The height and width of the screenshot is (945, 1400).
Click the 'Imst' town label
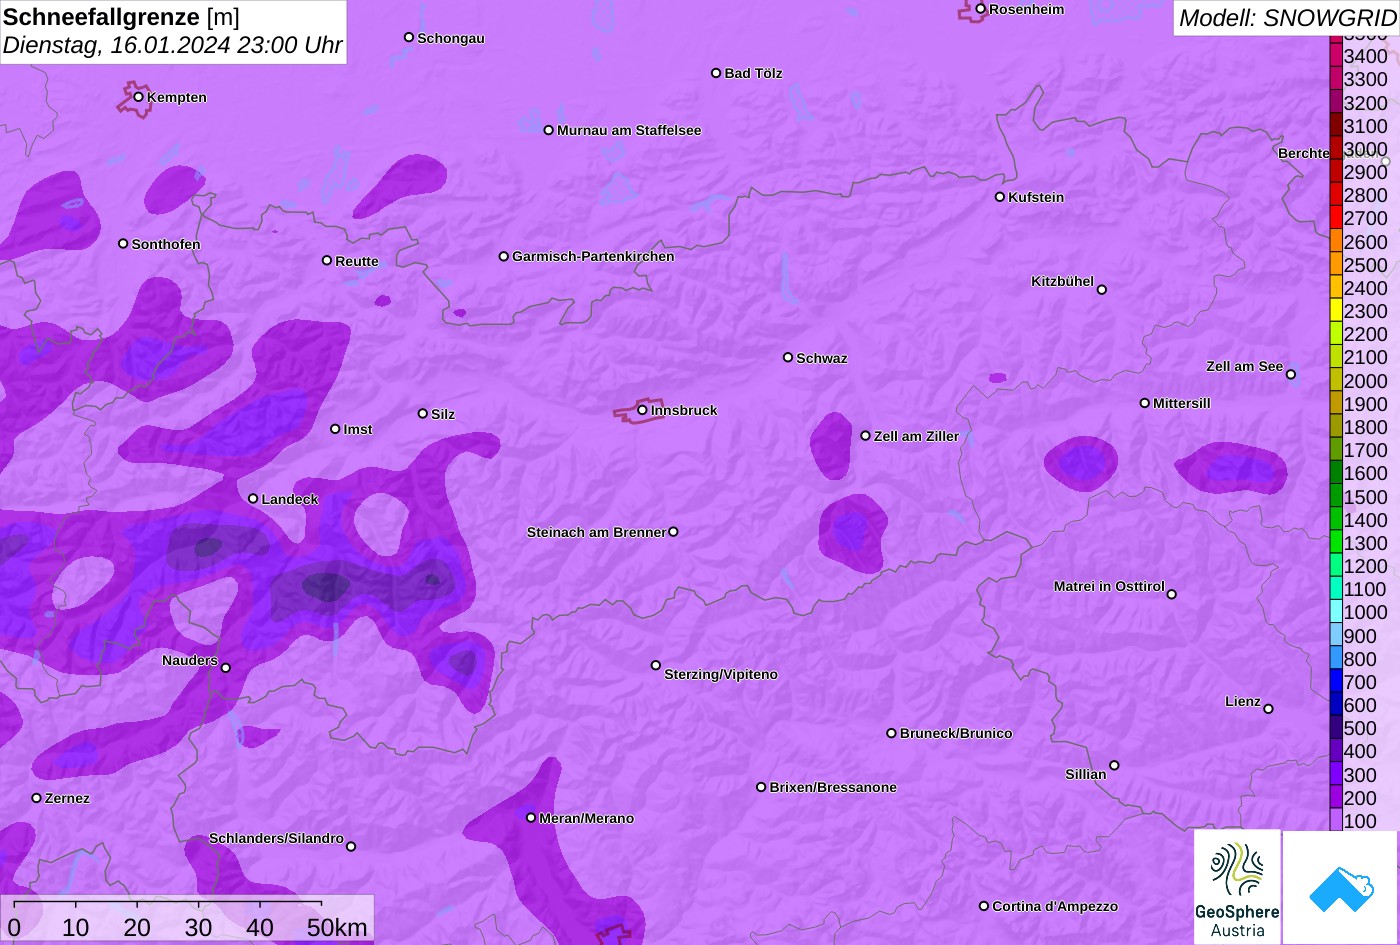click(358, 429)
